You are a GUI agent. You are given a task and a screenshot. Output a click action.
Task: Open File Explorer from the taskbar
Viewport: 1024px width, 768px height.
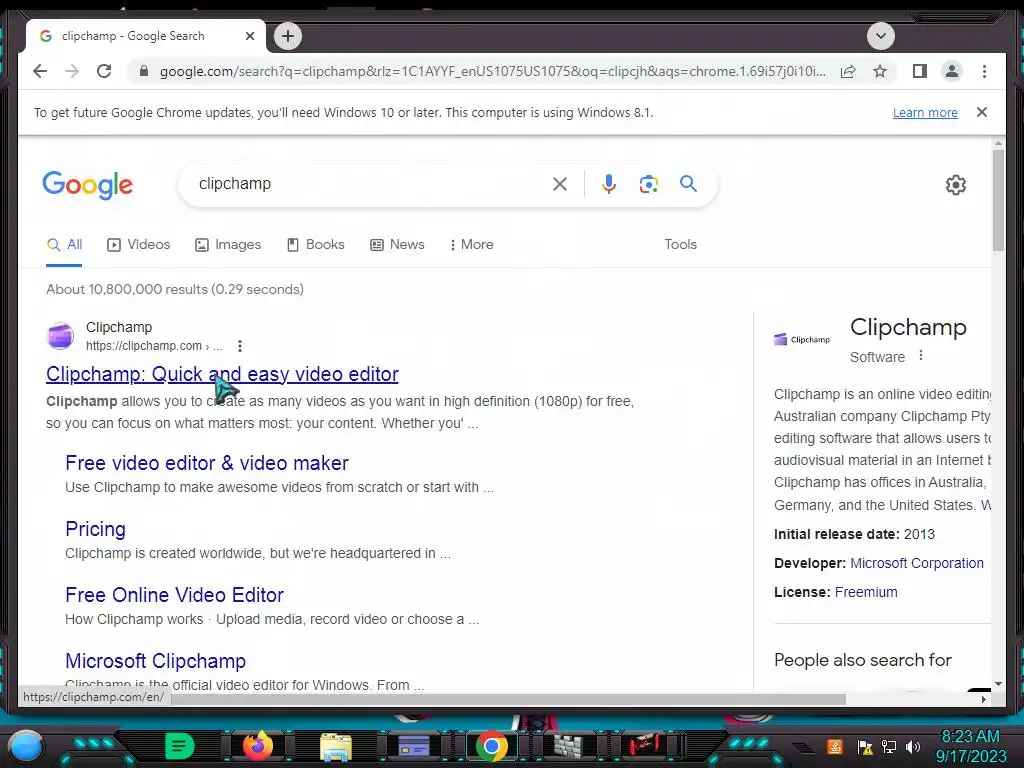click(336, 746)
